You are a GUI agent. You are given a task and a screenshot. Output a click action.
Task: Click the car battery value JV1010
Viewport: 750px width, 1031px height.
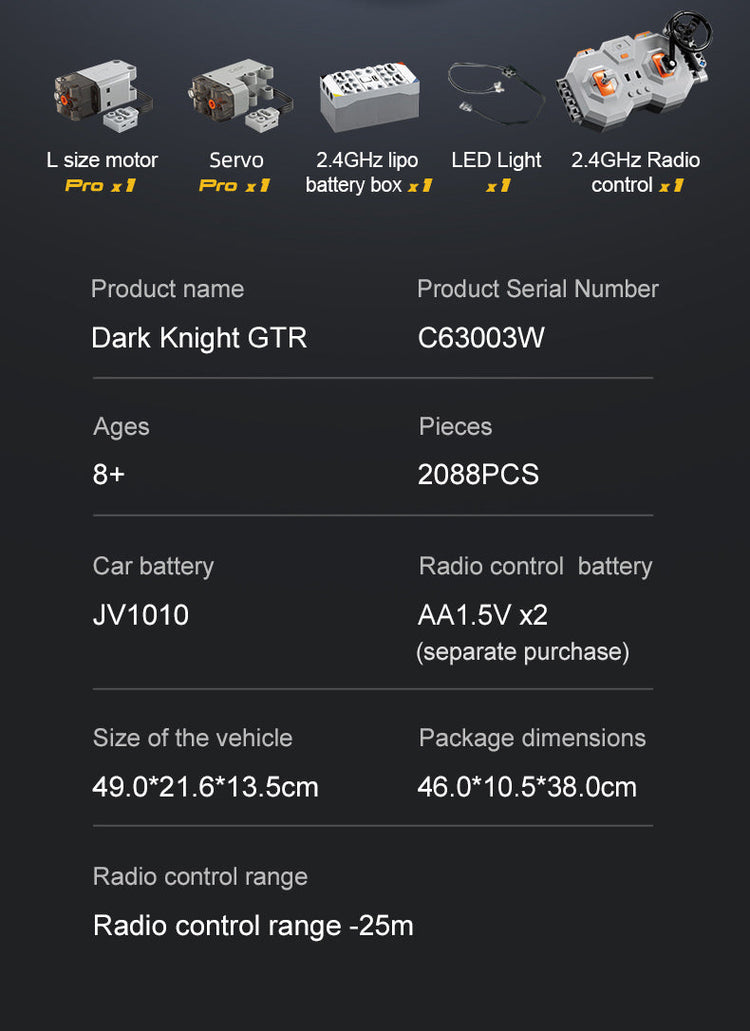point(141,614)
